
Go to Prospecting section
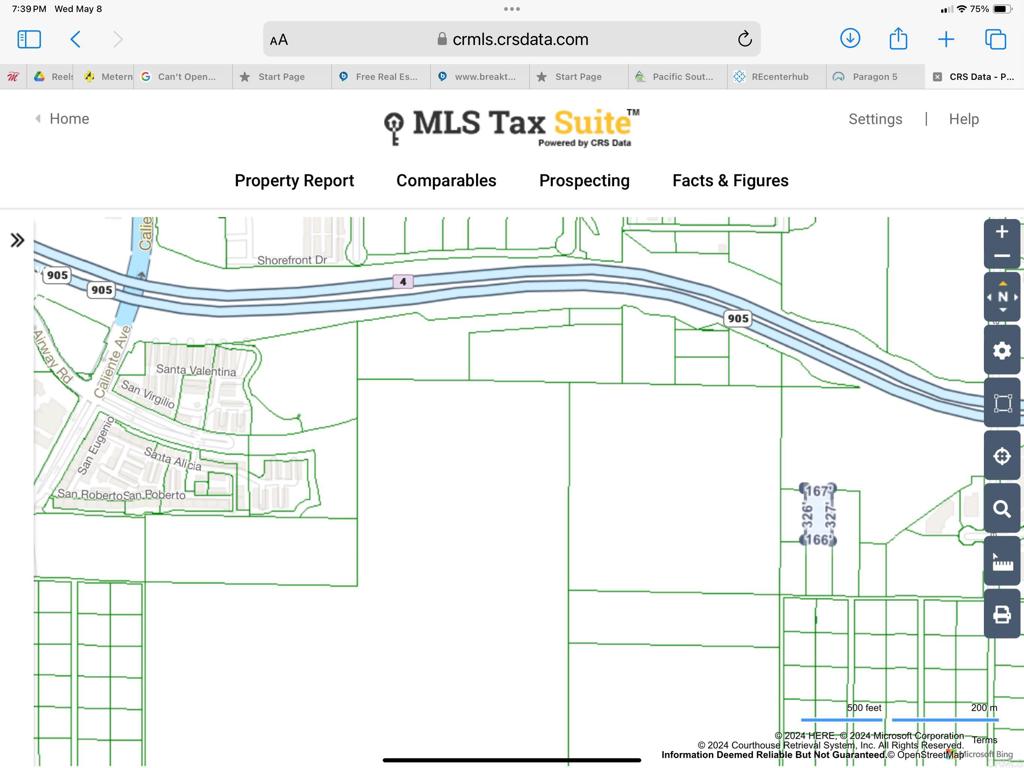coord(584,181)
